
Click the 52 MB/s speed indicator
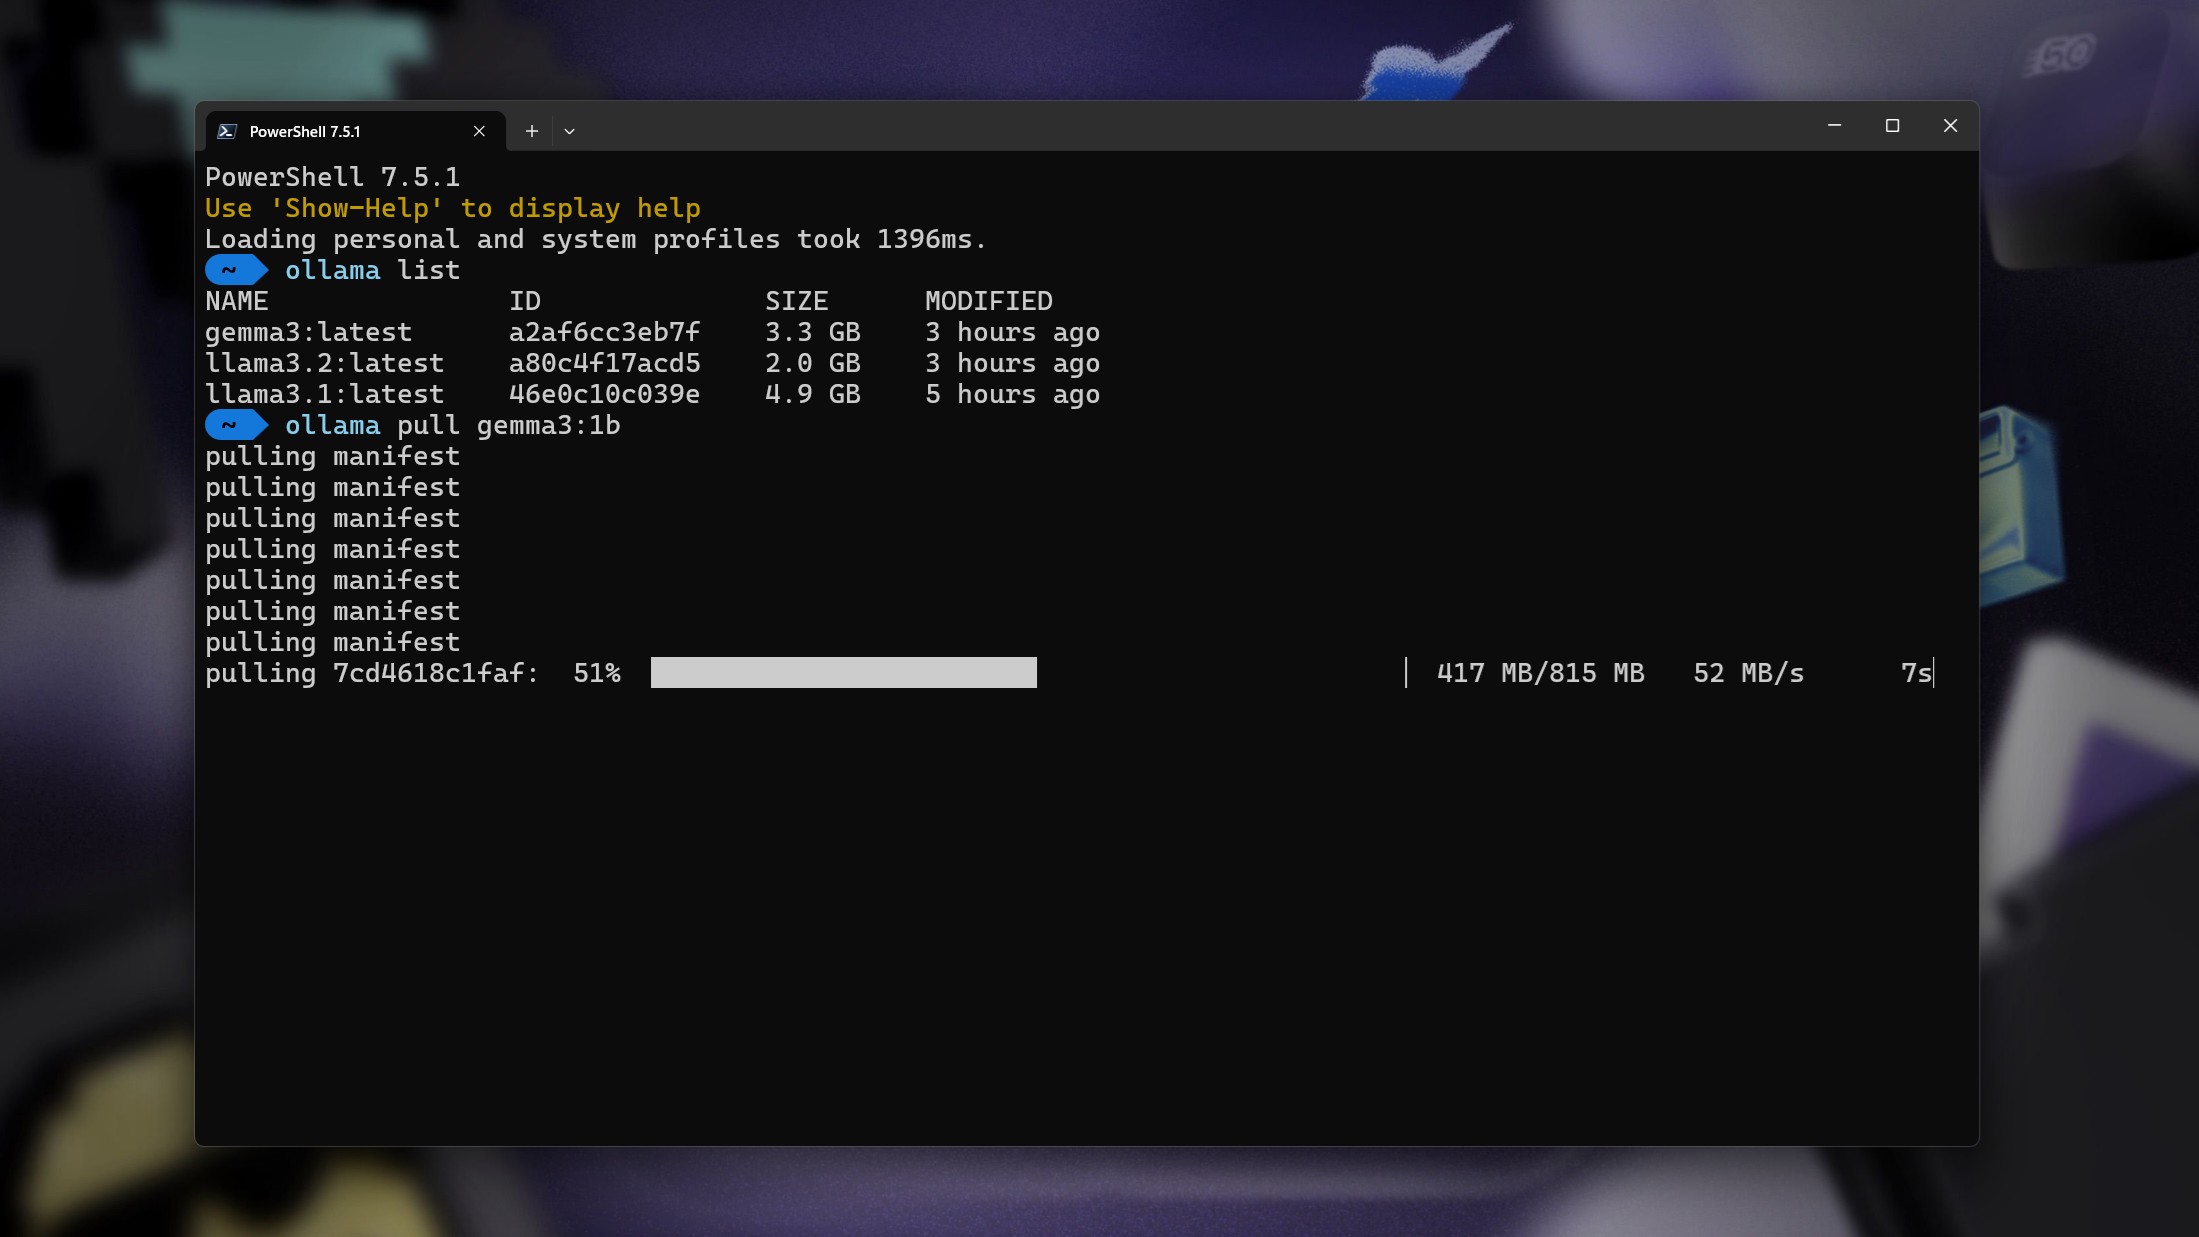[x=1747, y=672]
